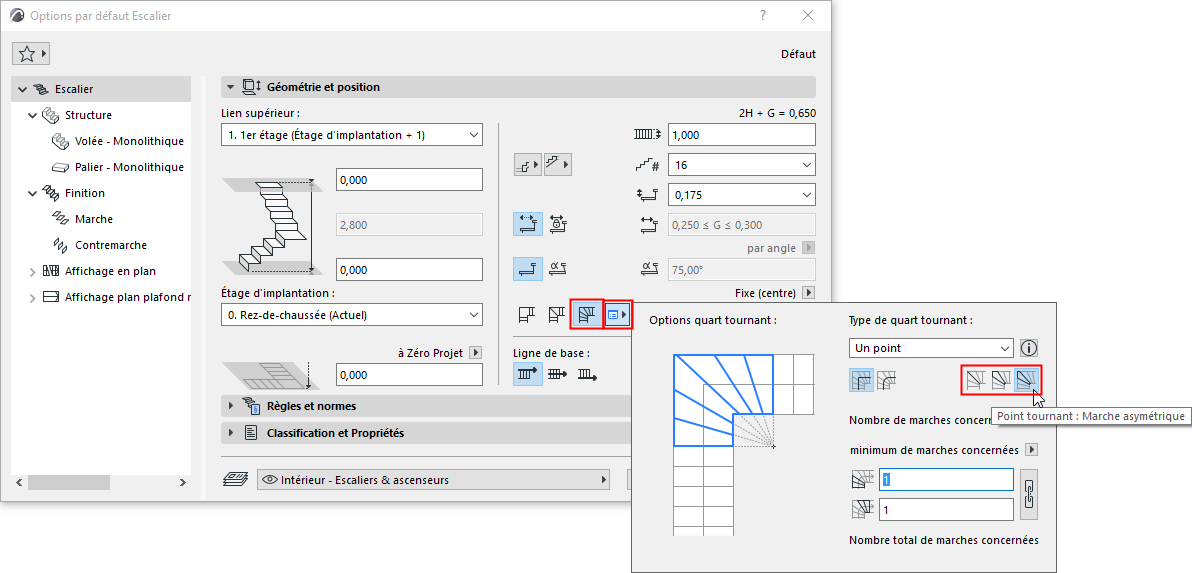Select the Contremarche tree item
1192x573 pixels.
point(110,245)
